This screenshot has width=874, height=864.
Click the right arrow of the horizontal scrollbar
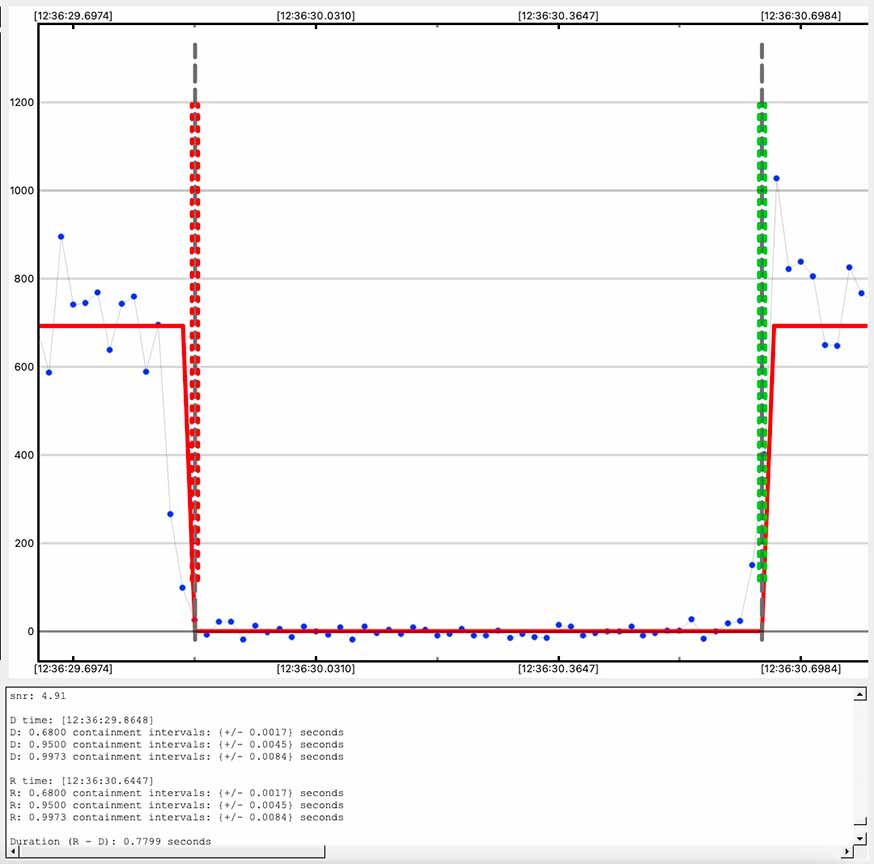(847, 851)
